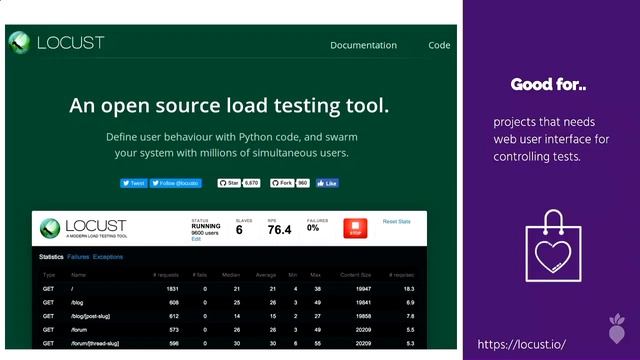Switch to the Exceptions tab
The height and width of the screenshot is (360, 640).
[x=108, y=257]
